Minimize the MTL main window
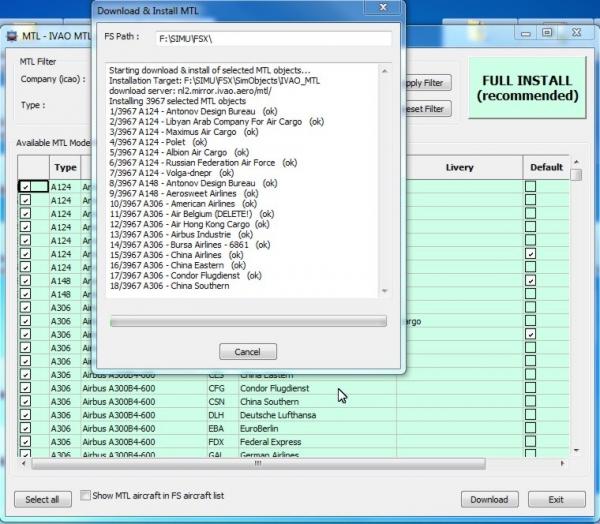 [526, 33]
